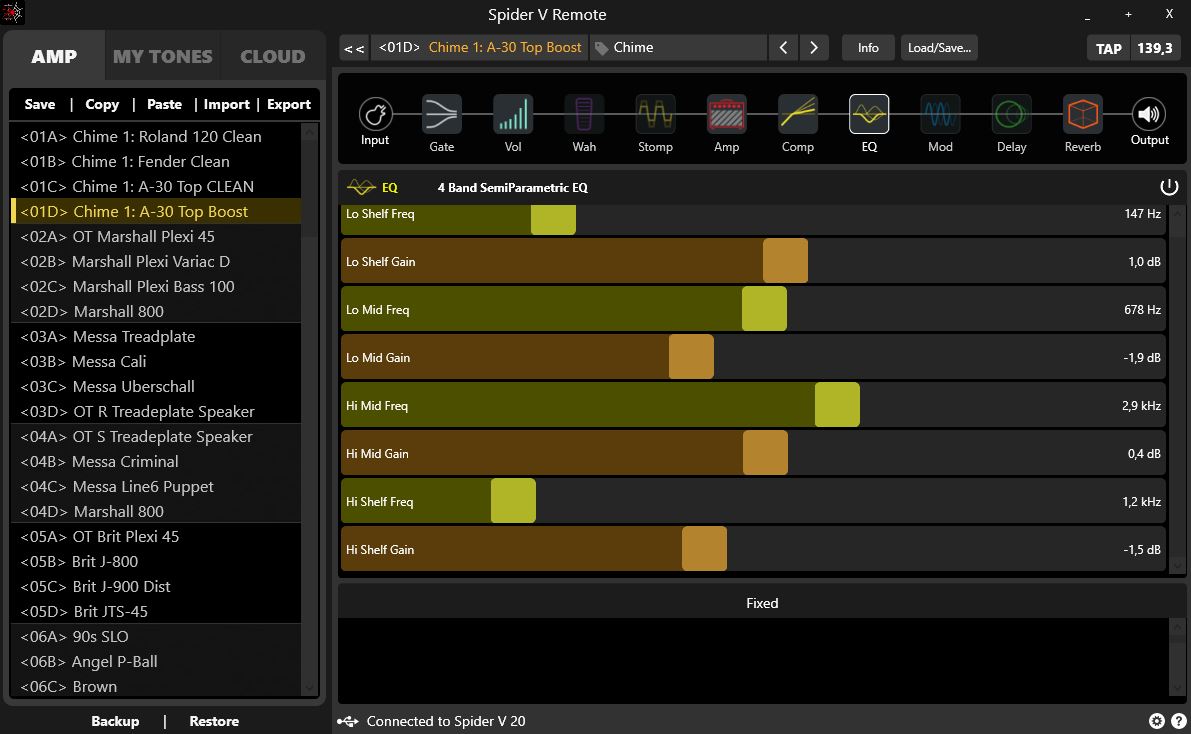Image resolution: width=1191 pixels, height=734 pixels.
Task: Select preset <05B> Brit J-800
Action: coord(156,562)
